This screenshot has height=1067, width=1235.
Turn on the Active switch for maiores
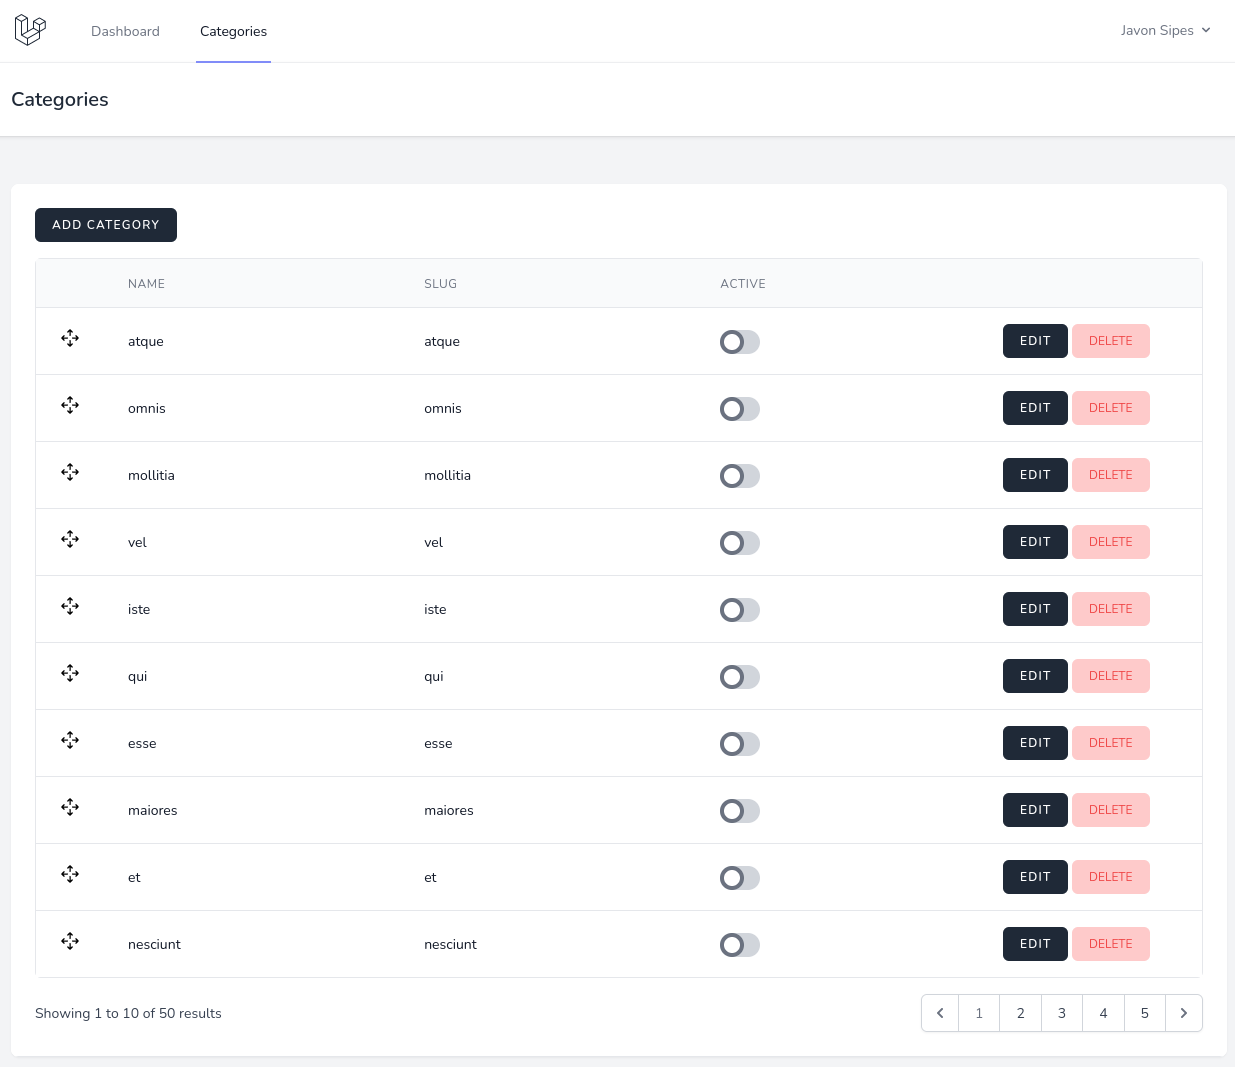click(740, 811)
